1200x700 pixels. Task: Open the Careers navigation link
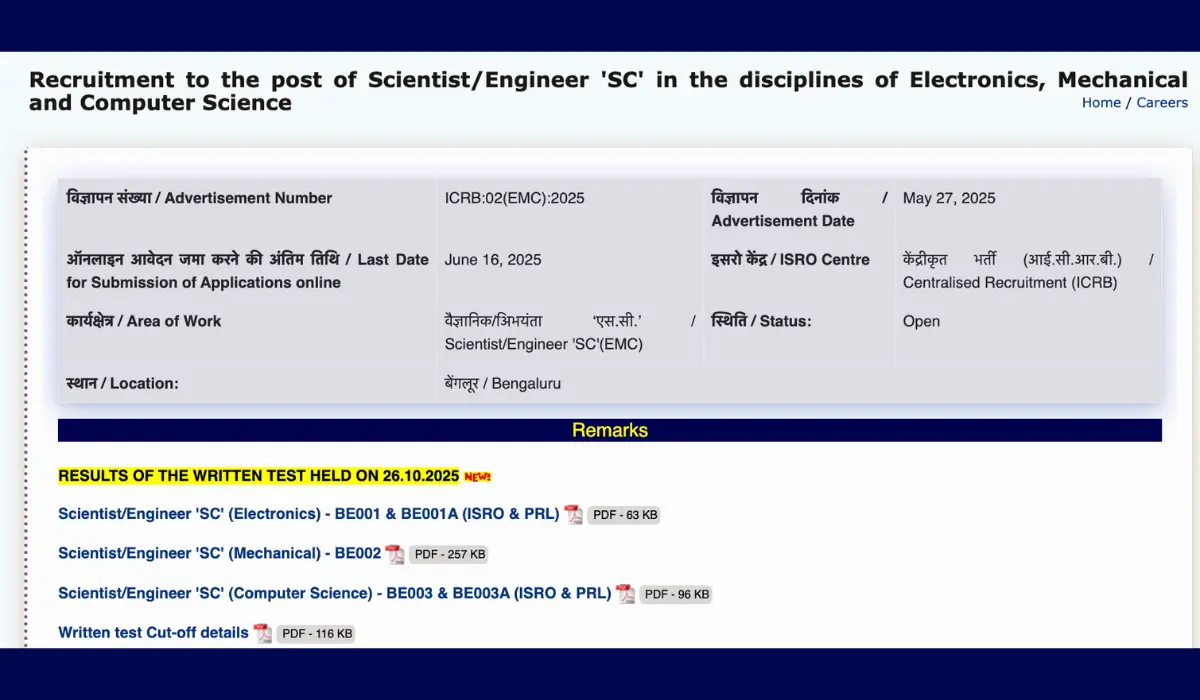(x=1162, y=102)
